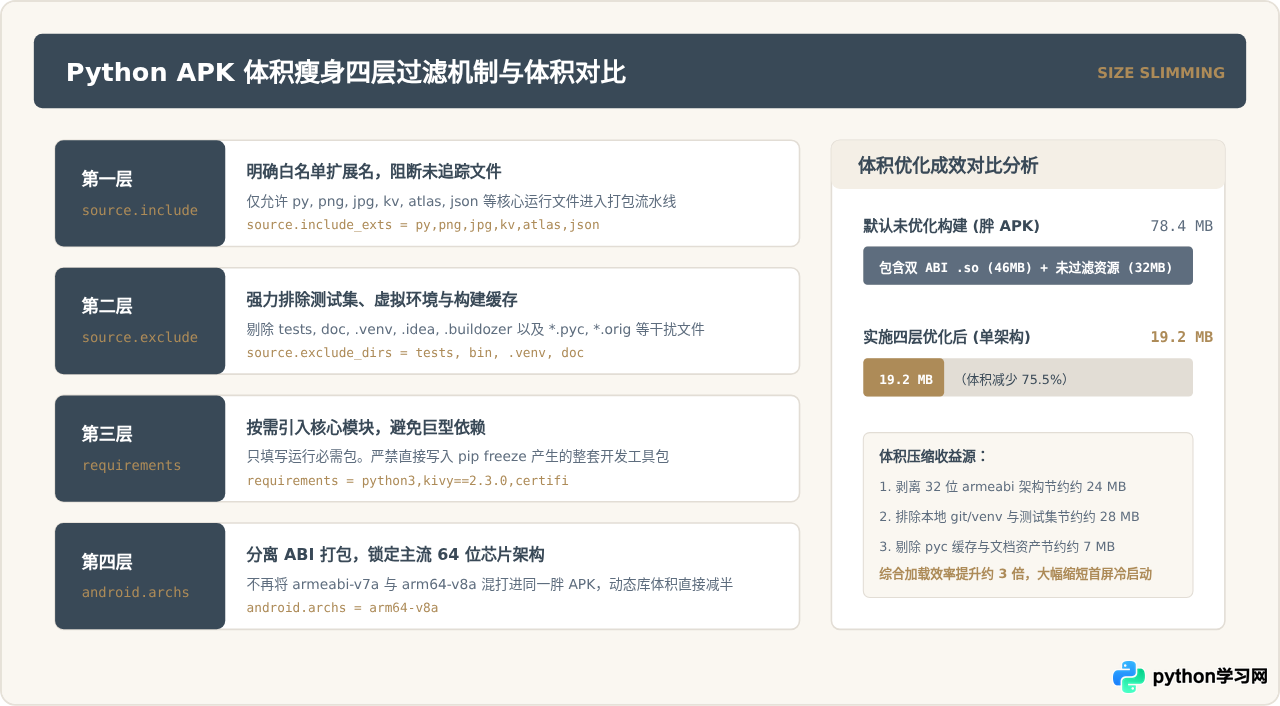
Task: Select the 第三层 layer heading
Action: (107, 434)
